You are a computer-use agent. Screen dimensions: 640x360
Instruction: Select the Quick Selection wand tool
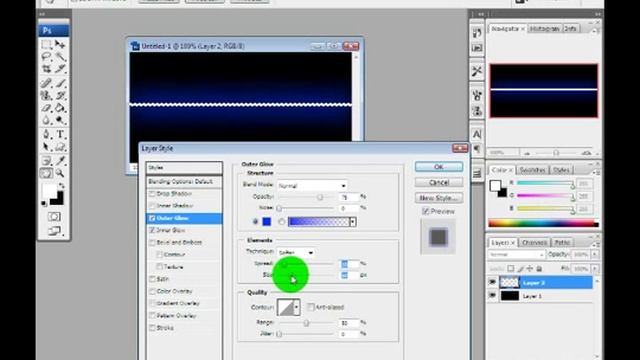click(x=60, y=56)
